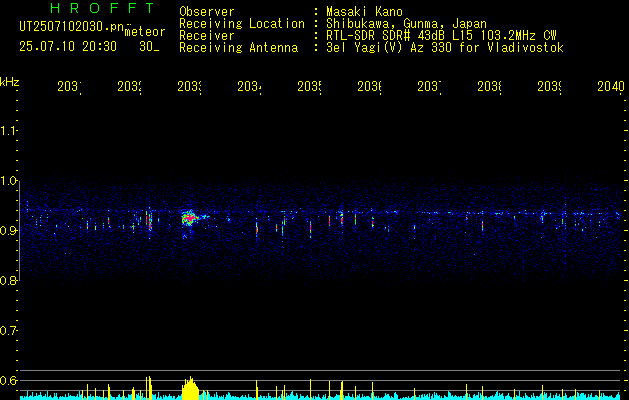The width and height of the screenshot is (629, 400).
Task: Click the 0.7 frequency axis label
Action: tap(8, 331)
